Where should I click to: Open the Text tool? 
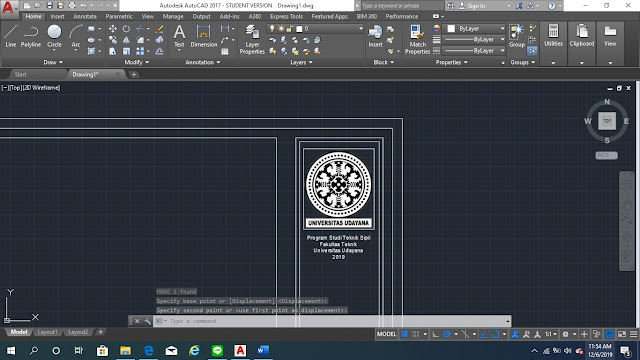179,36
